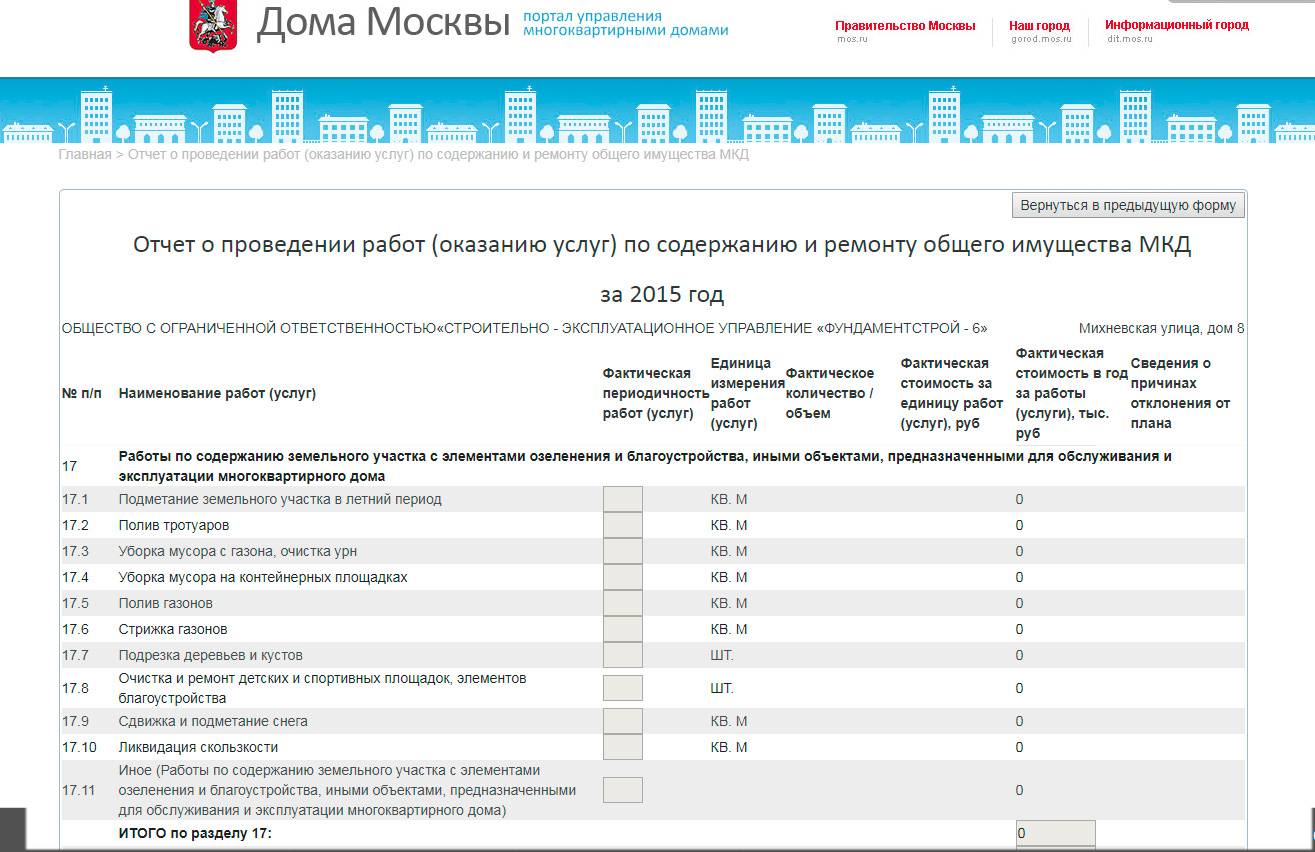Click periodicity field for Подметание земельного участка
This screenshot has width=1315, height=852.
pyautogui.click(x=622, y=499)
